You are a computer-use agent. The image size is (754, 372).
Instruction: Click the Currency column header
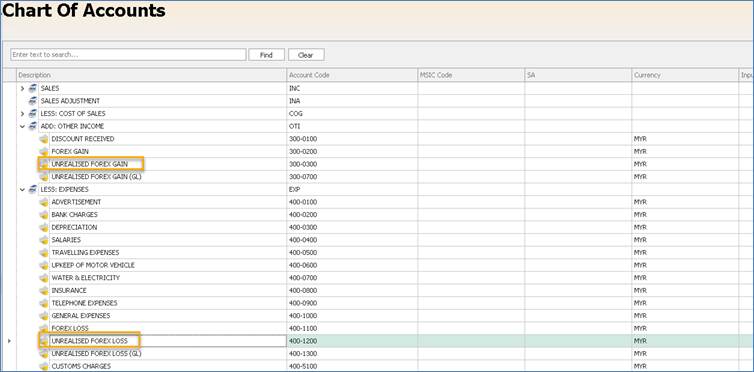pyautogui.click(x=685, y=75)
